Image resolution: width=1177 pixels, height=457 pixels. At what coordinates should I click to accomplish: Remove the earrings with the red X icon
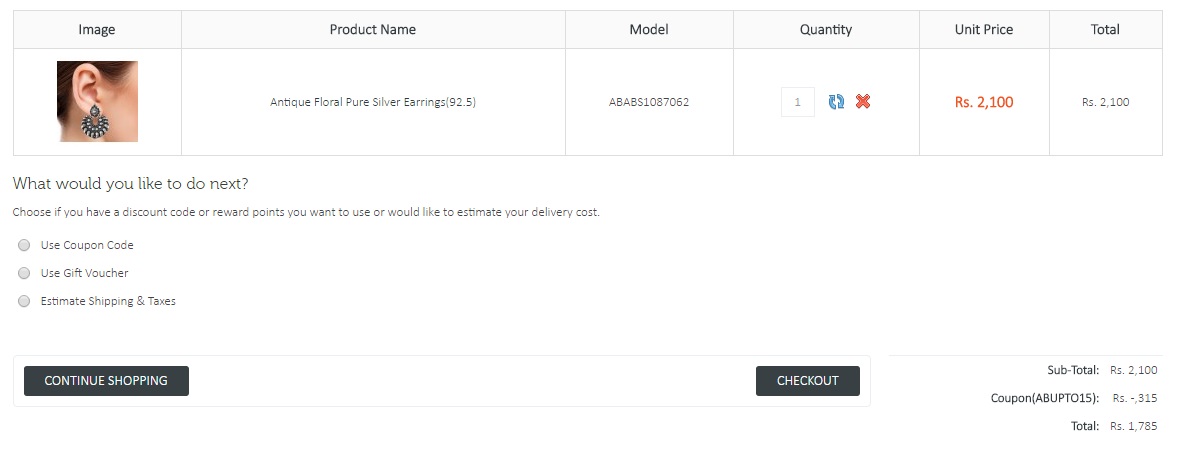pyautogui.click(x=863, y=102)
